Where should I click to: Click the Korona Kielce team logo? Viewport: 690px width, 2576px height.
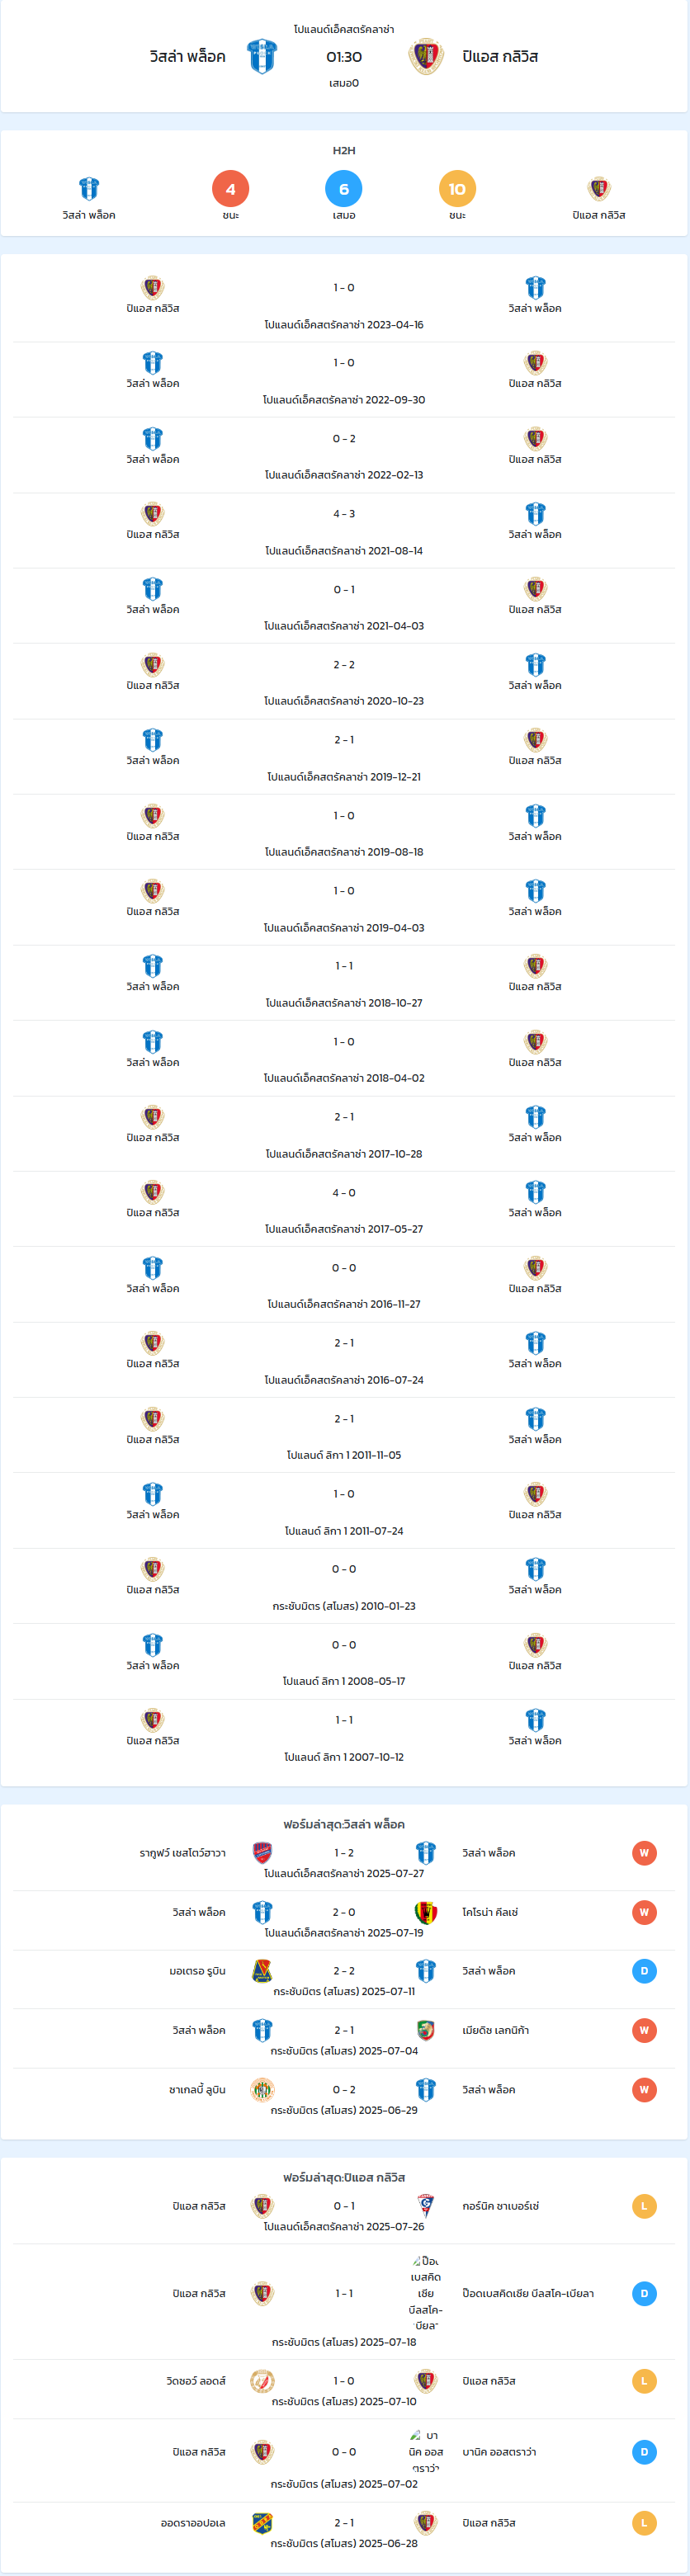tap(426, 1911)
